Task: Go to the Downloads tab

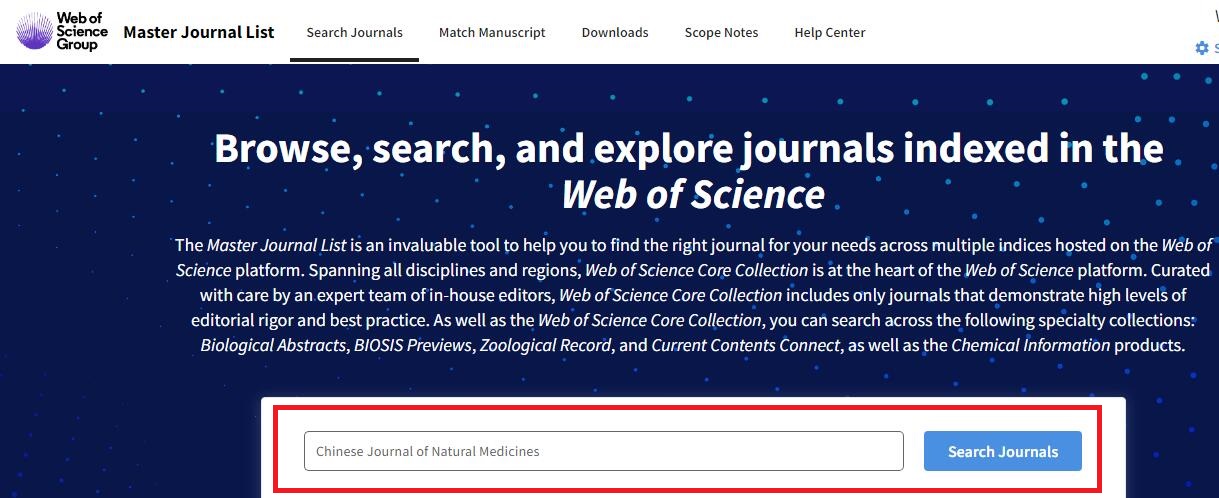Action: coord(615,32)
